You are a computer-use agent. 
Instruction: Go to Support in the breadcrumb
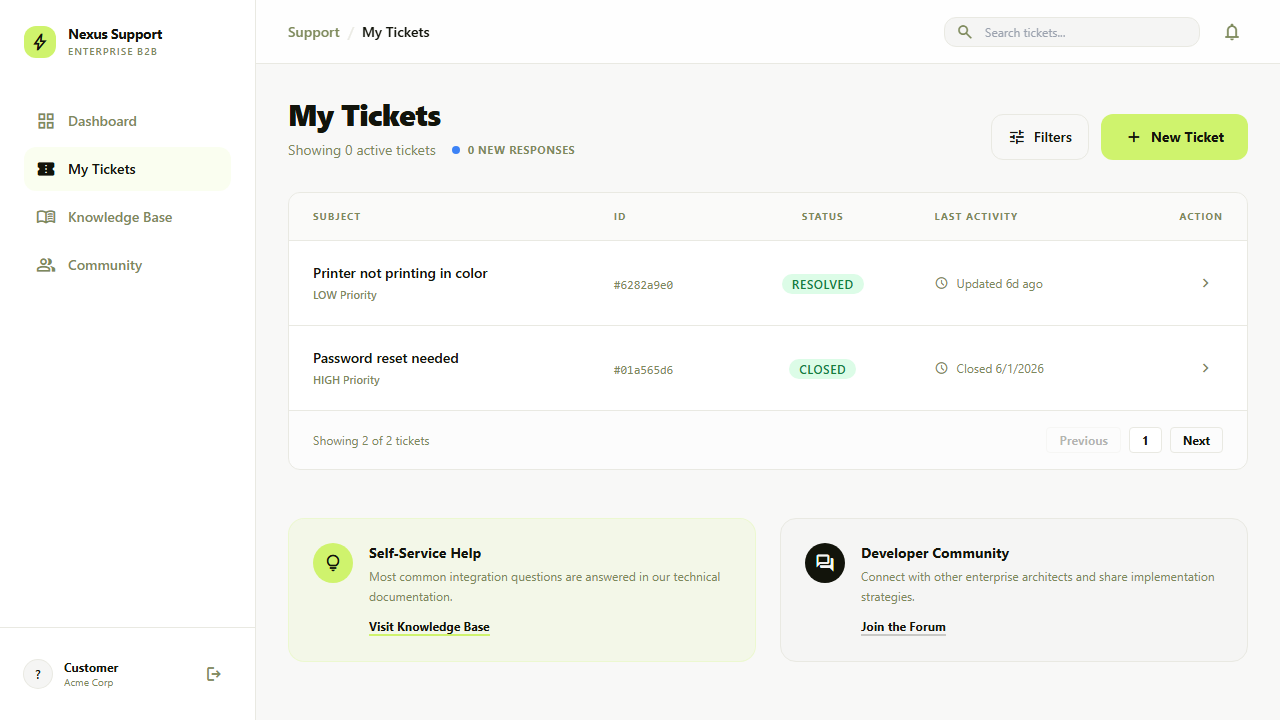313,32
